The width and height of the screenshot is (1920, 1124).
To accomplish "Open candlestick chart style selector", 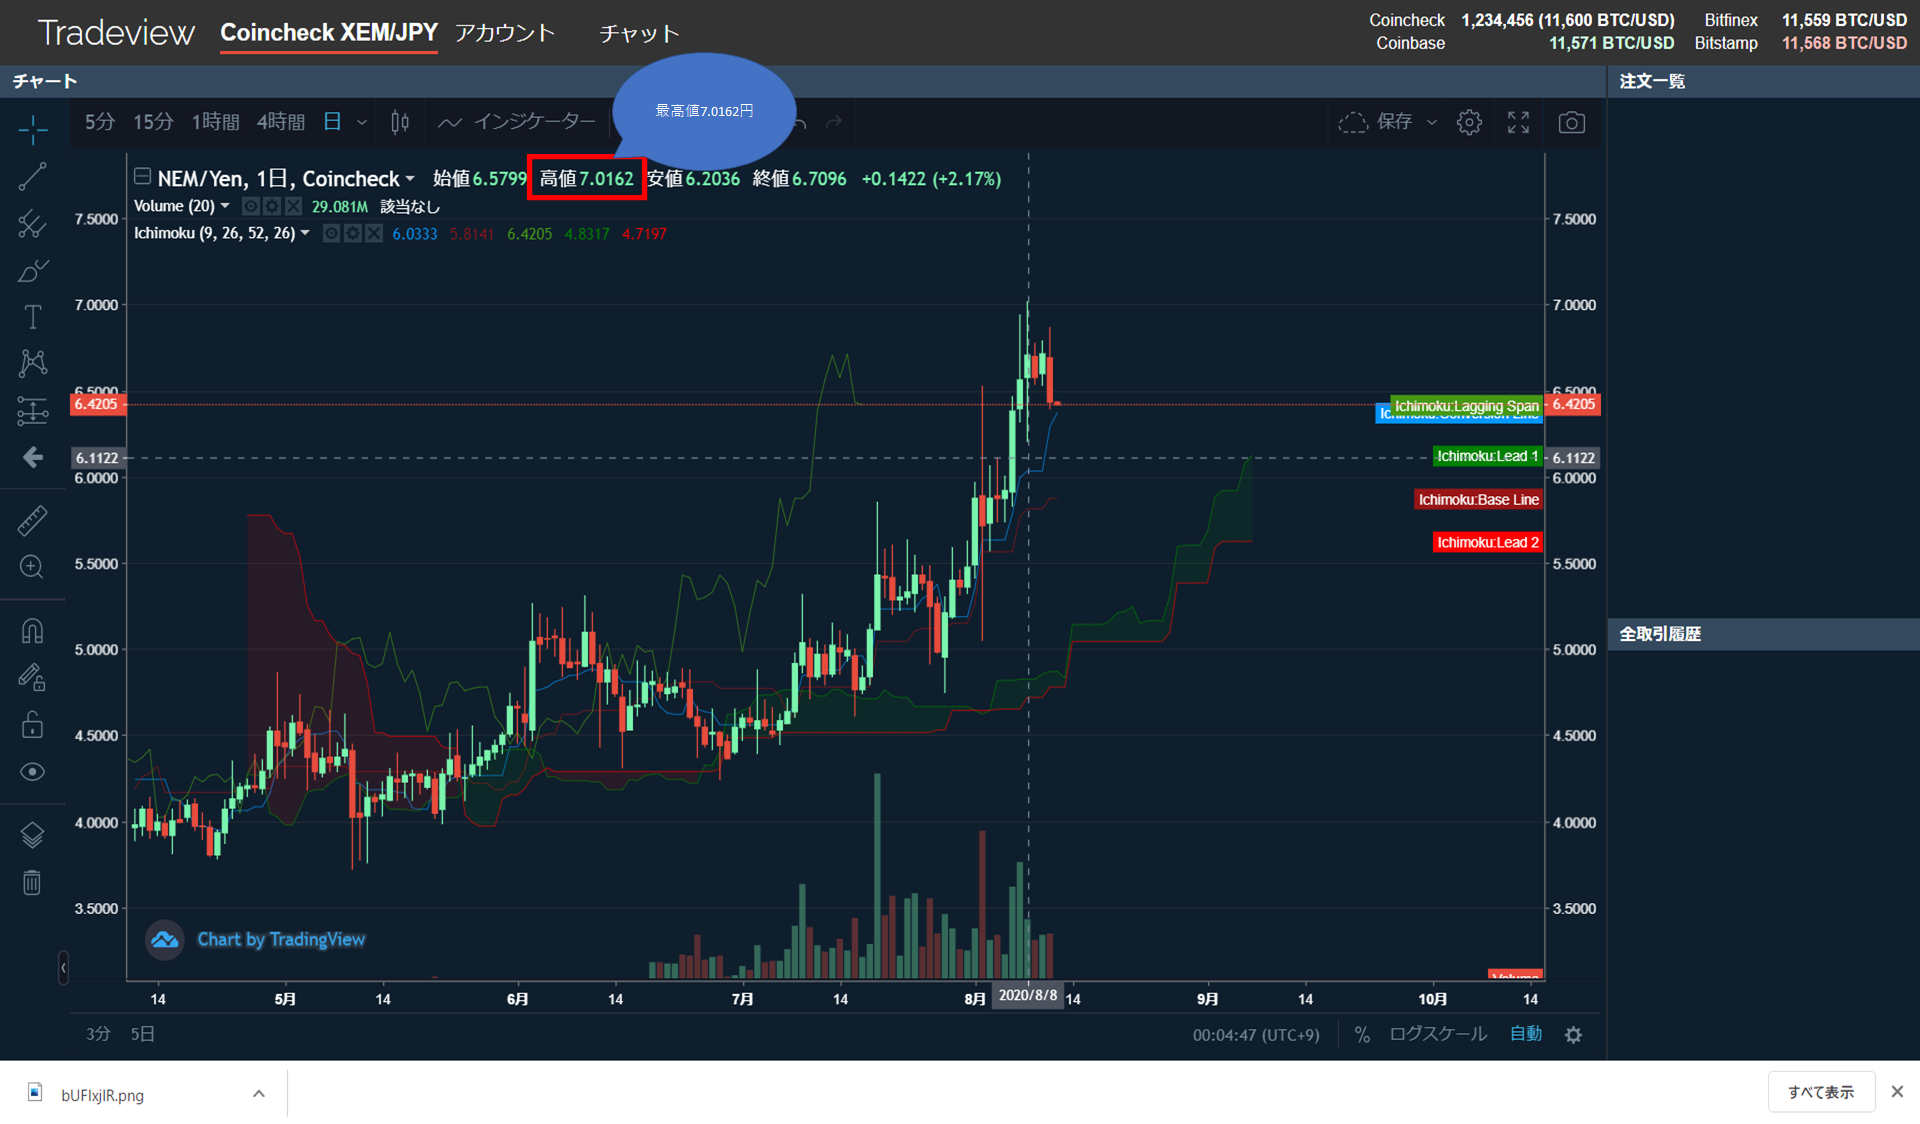I will 400,122.
